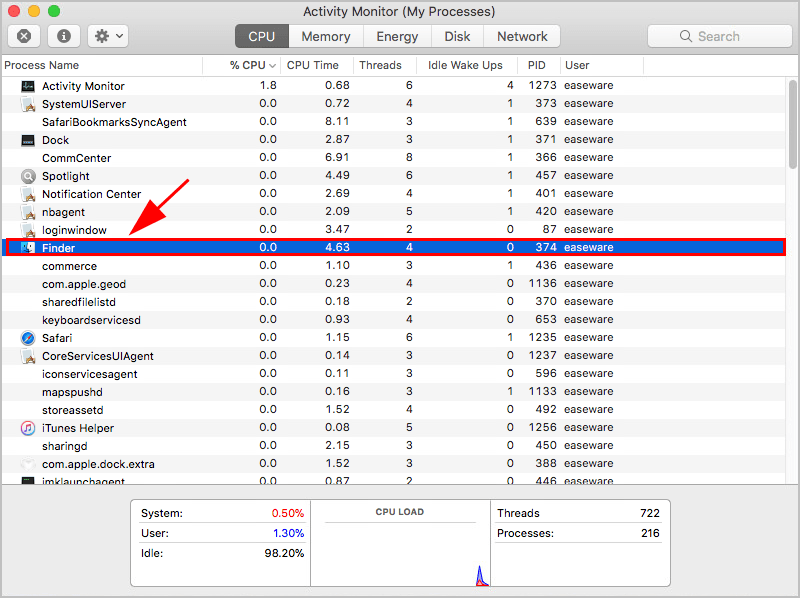
Task: Switch to the Network tab
Action: point(522,36)
